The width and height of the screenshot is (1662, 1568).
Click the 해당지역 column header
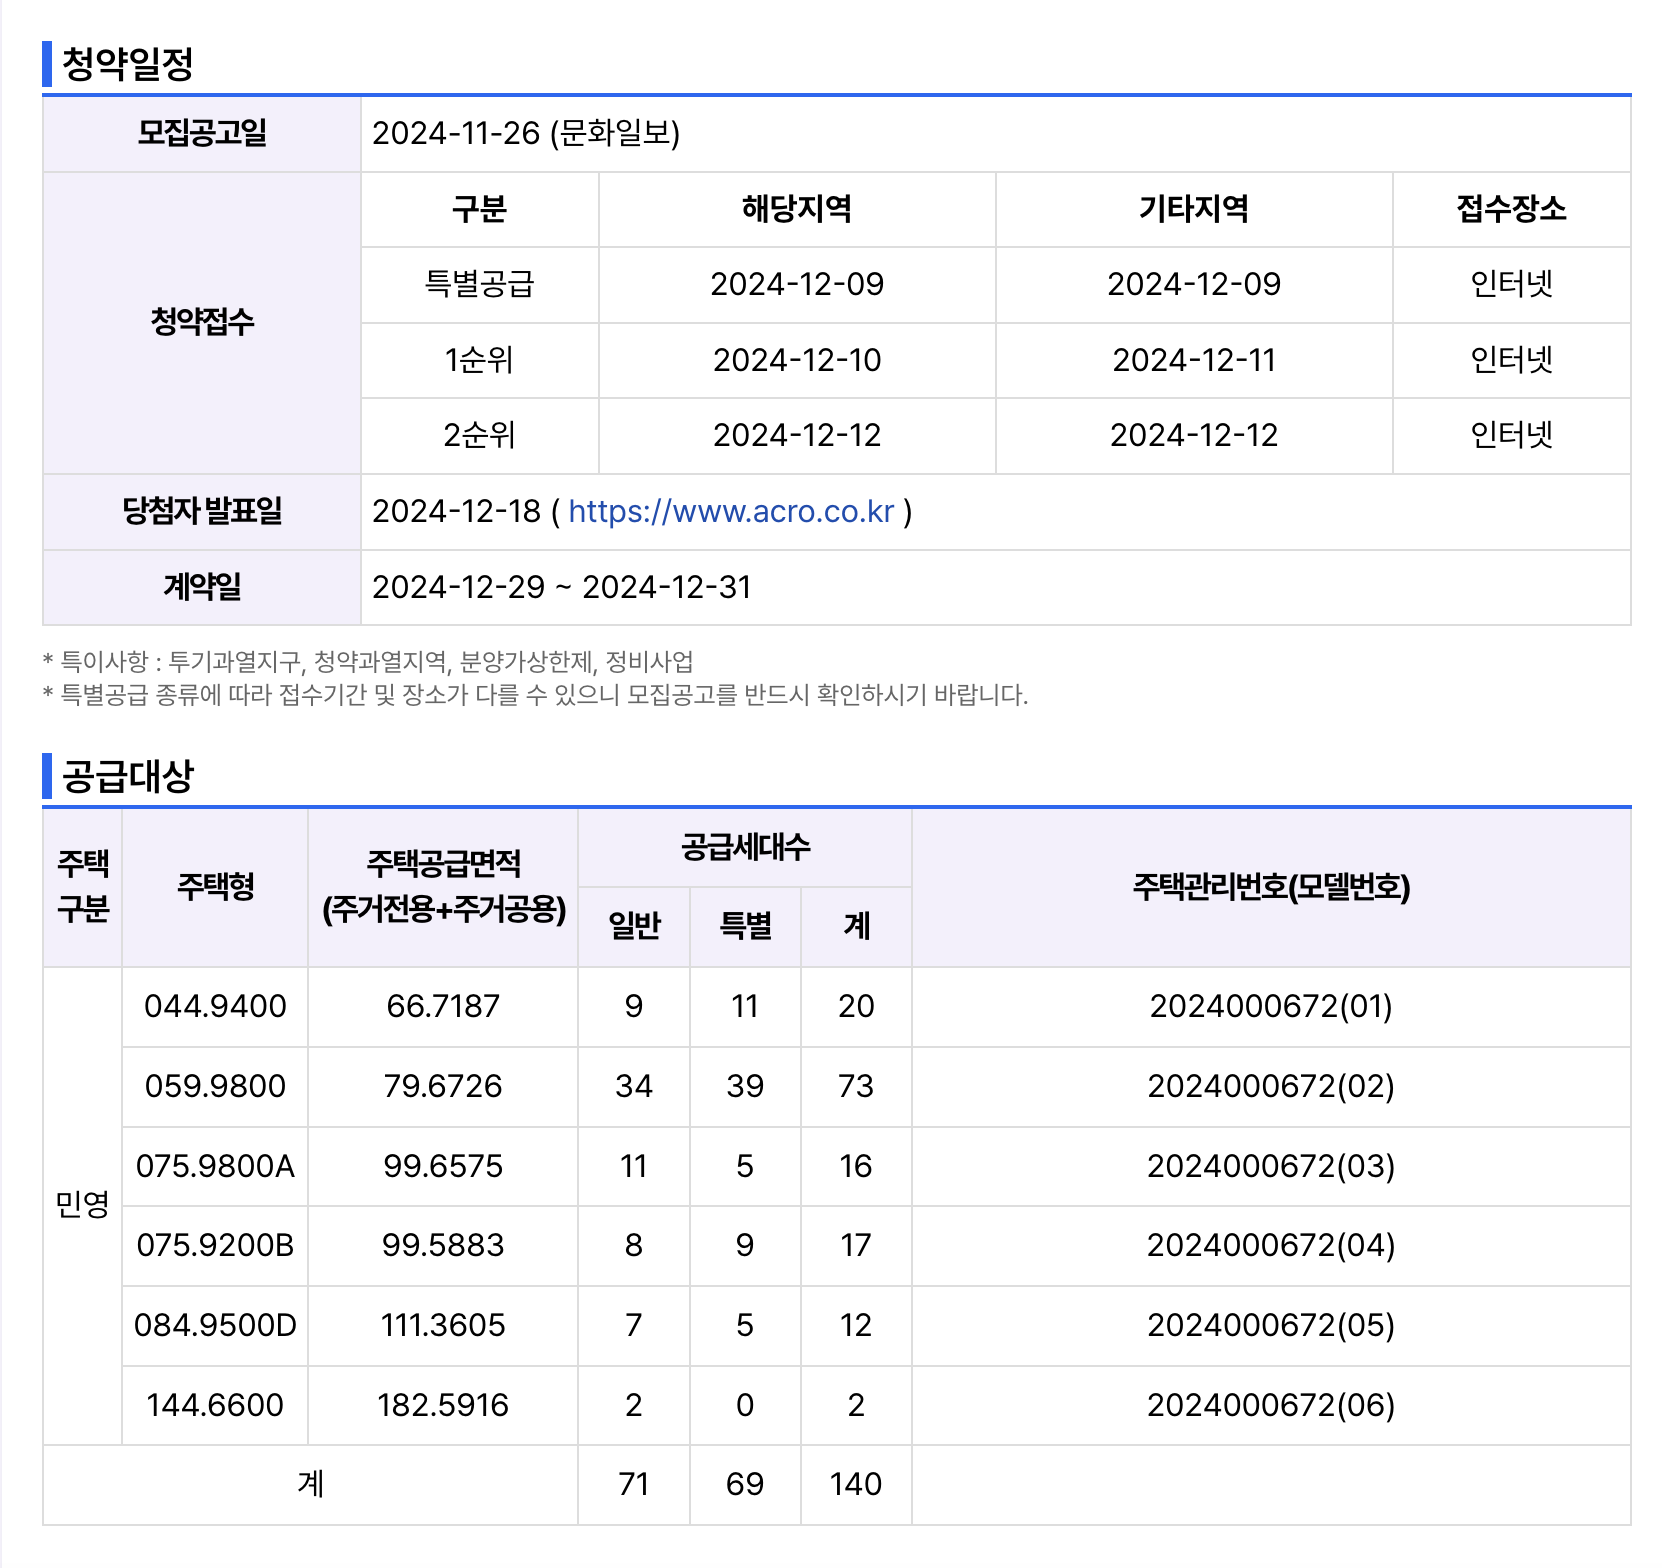[x=795, y=209]
